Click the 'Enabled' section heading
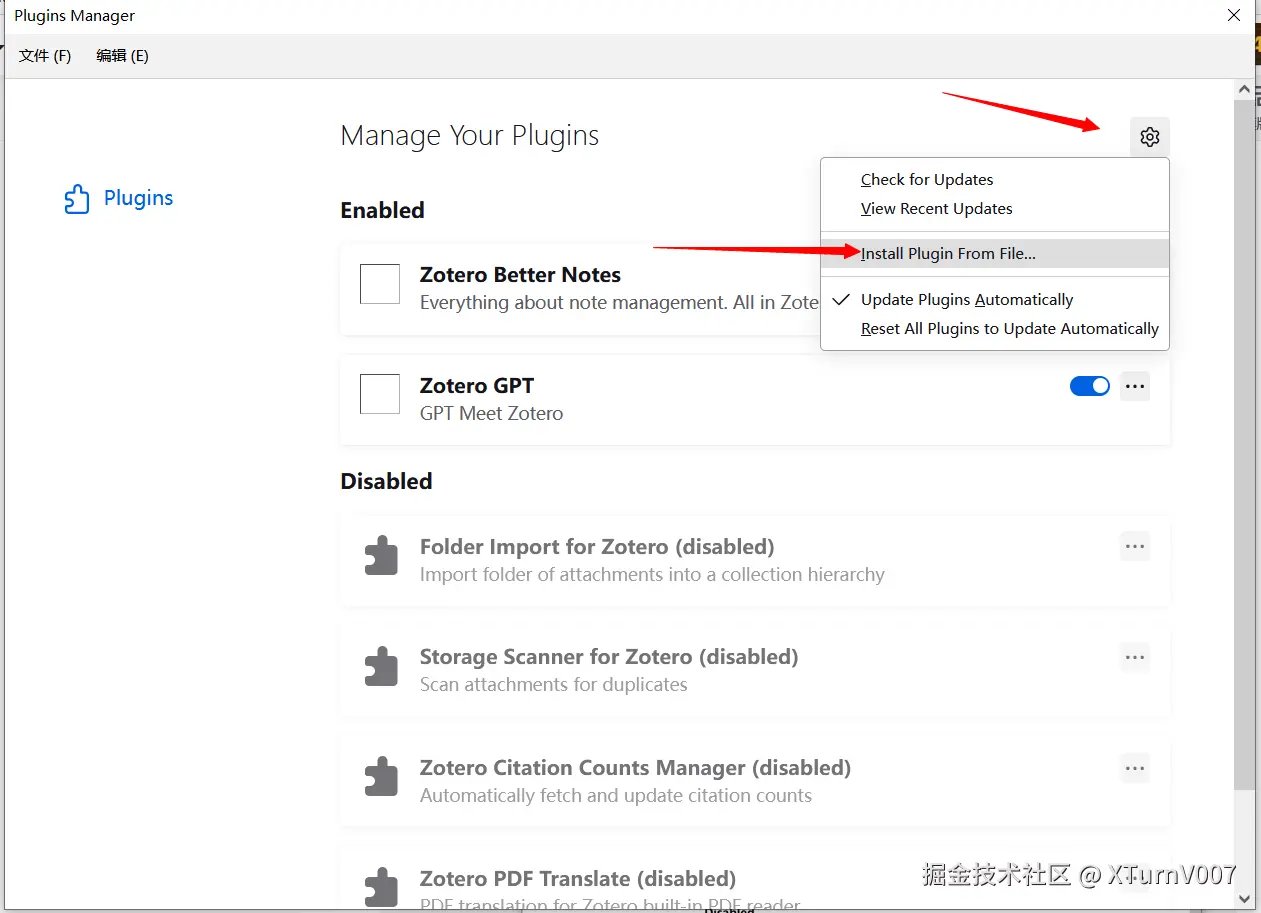 click(x=382, y=210)
